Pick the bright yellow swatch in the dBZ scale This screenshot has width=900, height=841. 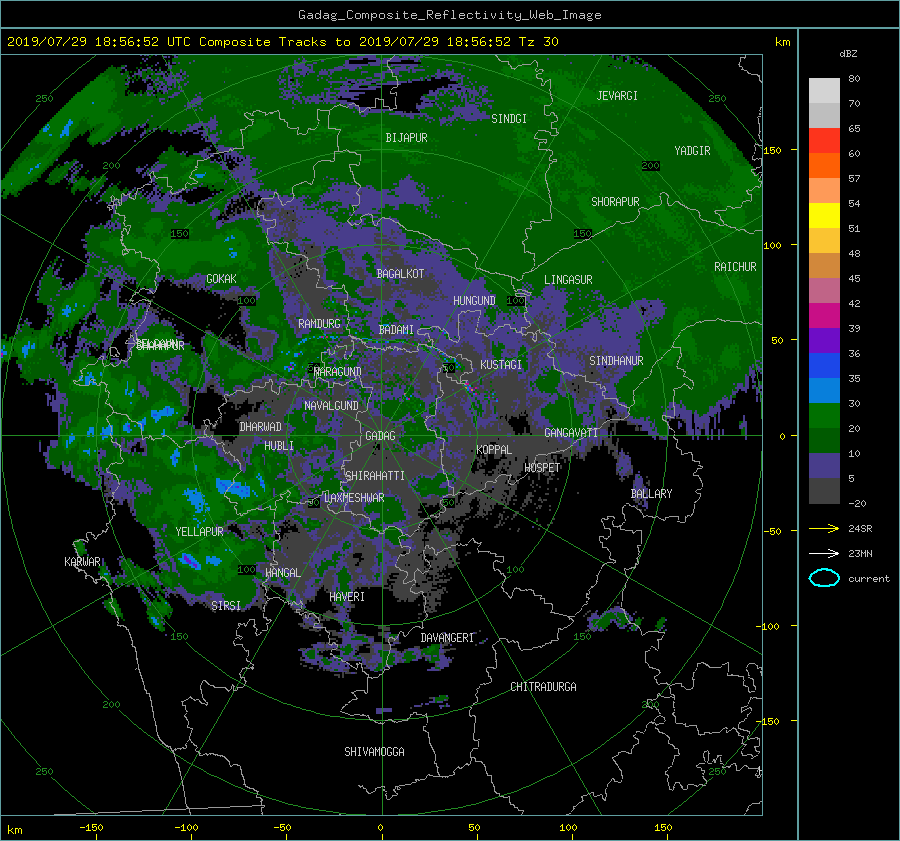click(824, 215)
